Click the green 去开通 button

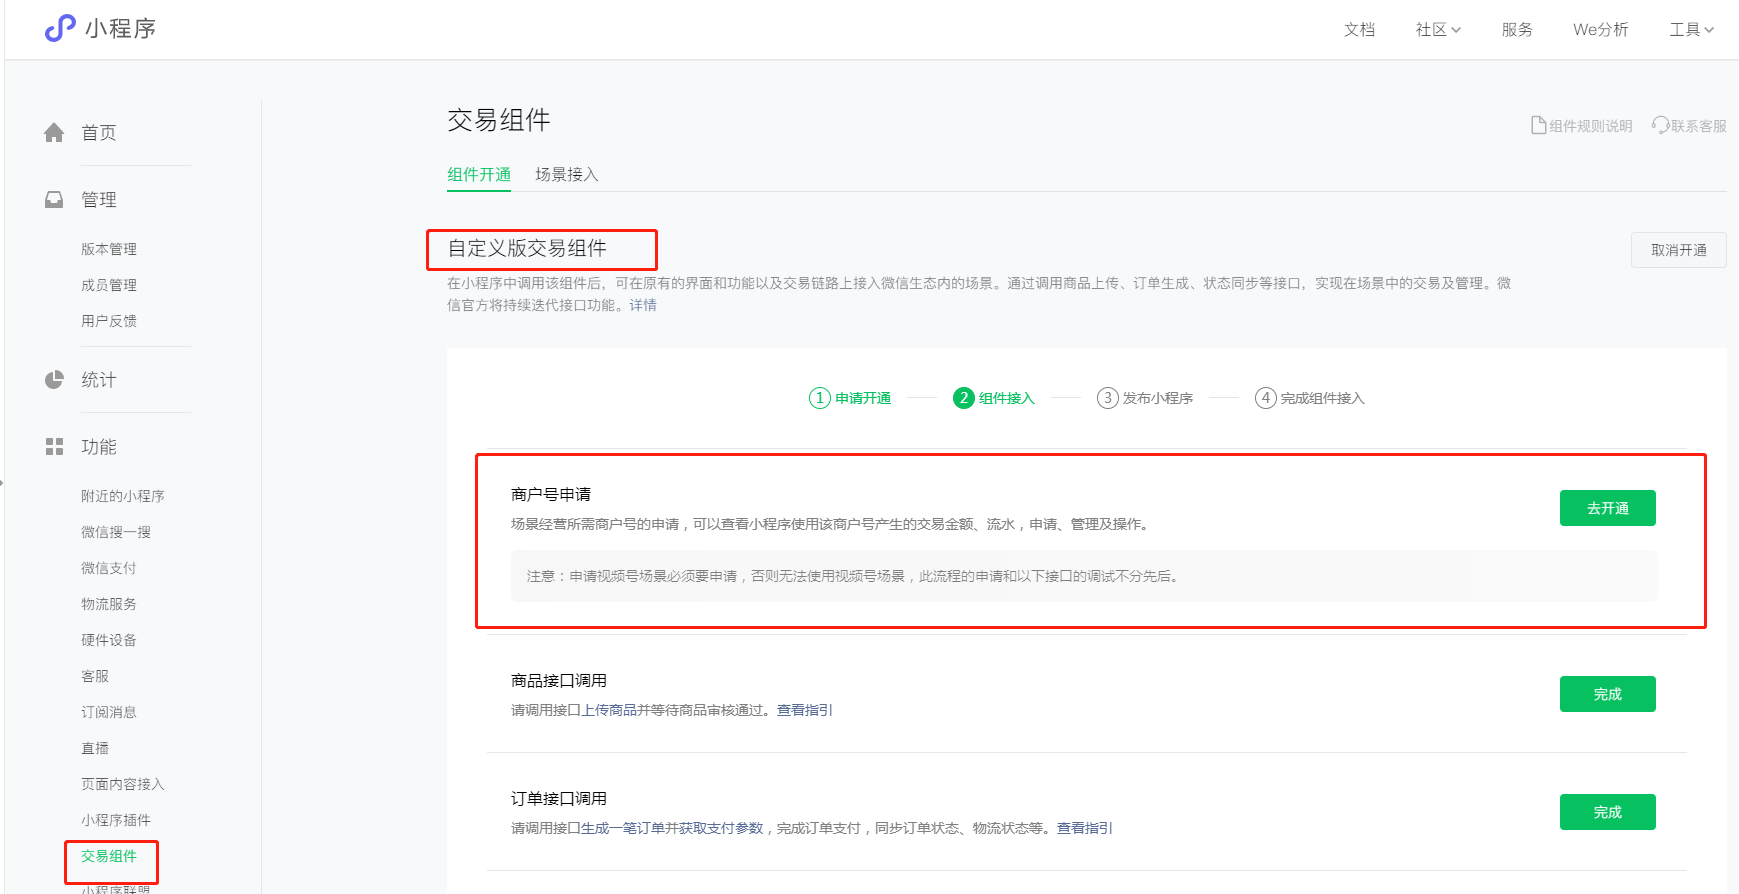pos(1607,508)
